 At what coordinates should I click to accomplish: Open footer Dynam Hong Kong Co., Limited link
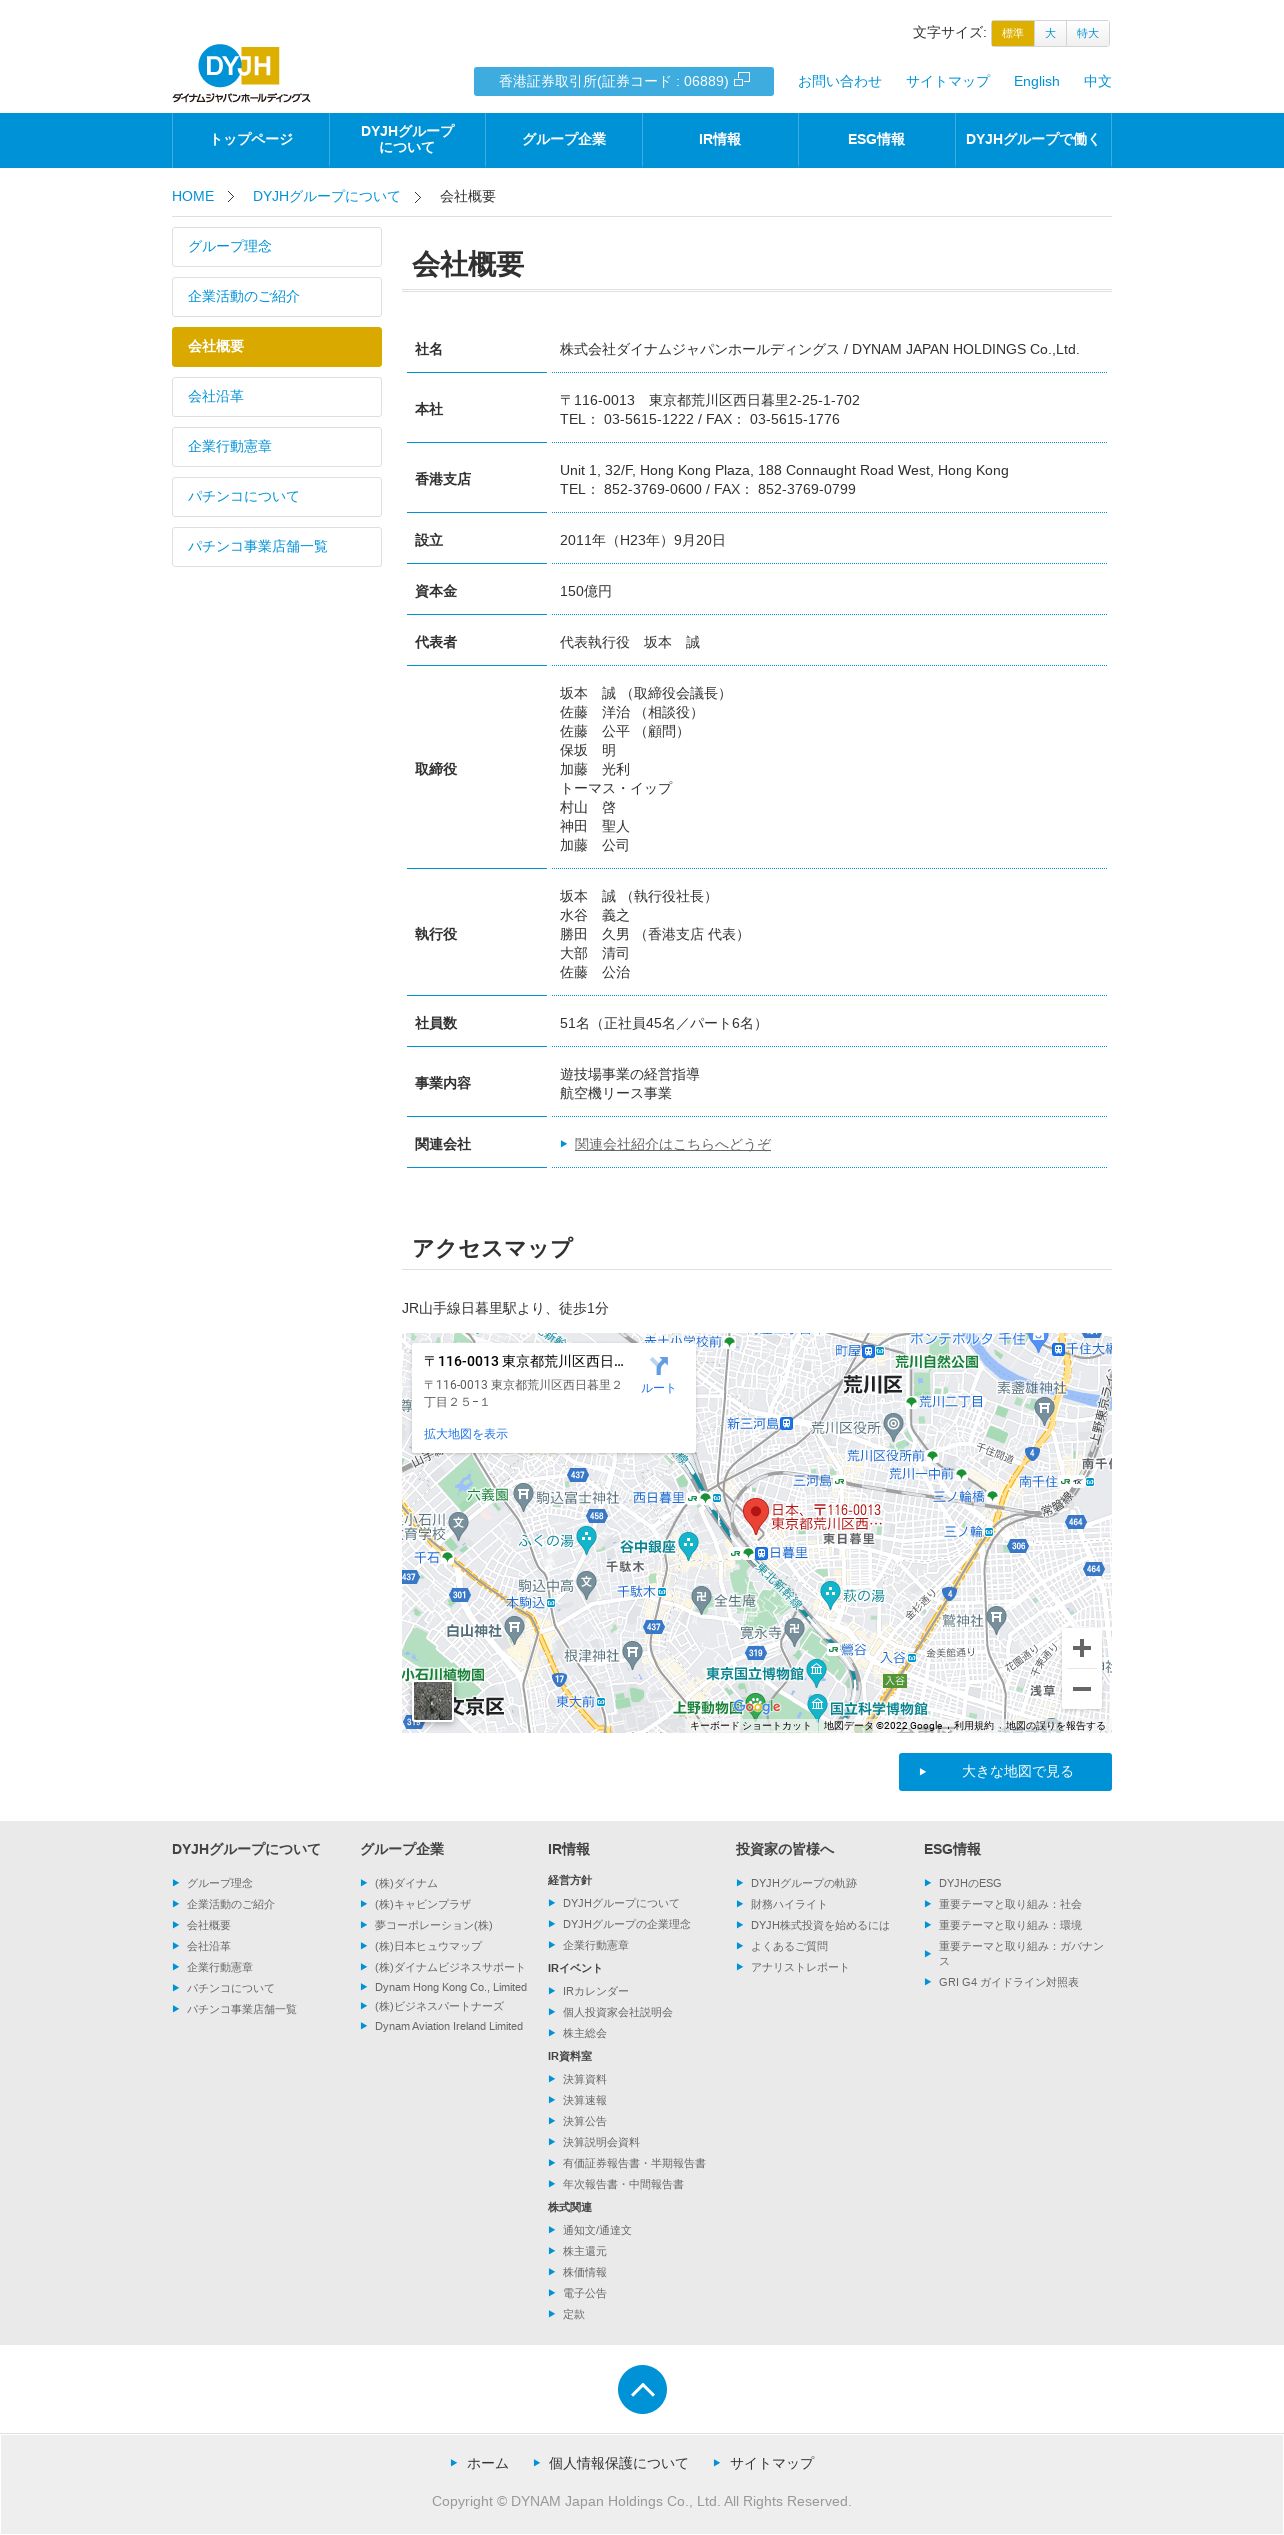(451, 1987)
